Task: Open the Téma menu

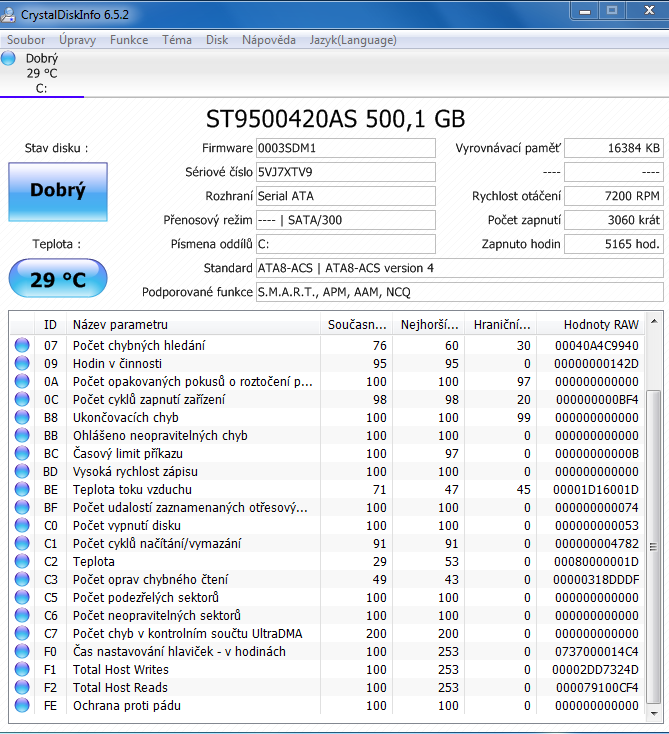Action: (x=177, y=40)
